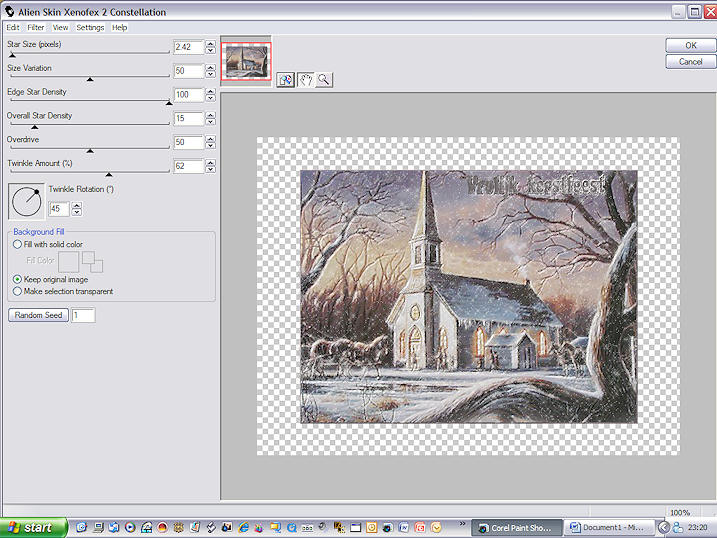Click the Overdrive value field
This screenshot has height=538, width=717.
click(x=189, y=142)
